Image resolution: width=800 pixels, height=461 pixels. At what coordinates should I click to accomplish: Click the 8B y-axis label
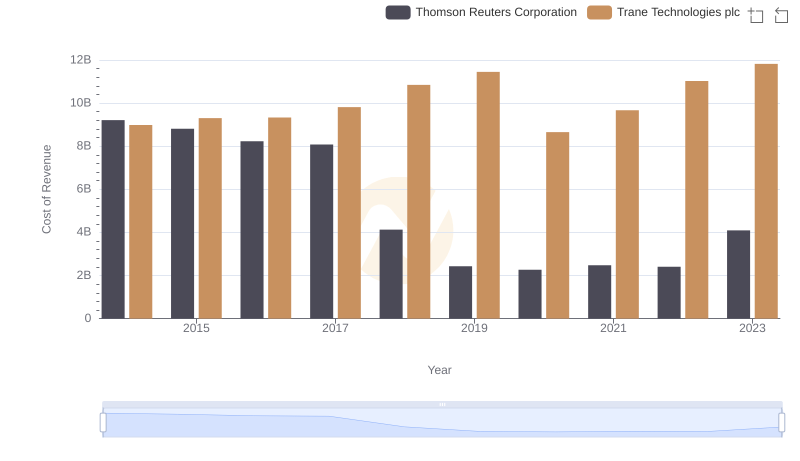pyautogui.click(x=84, y=146)
